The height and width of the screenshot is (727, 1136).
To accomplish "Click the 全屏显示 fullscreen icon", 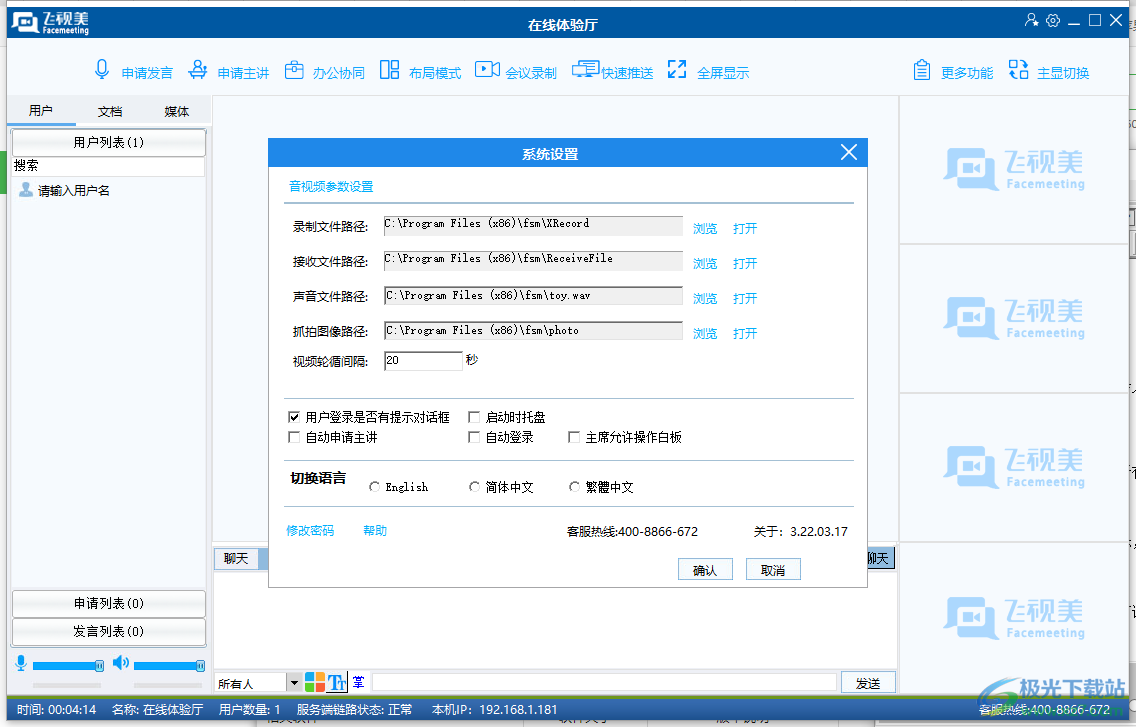I will [677, 70].
